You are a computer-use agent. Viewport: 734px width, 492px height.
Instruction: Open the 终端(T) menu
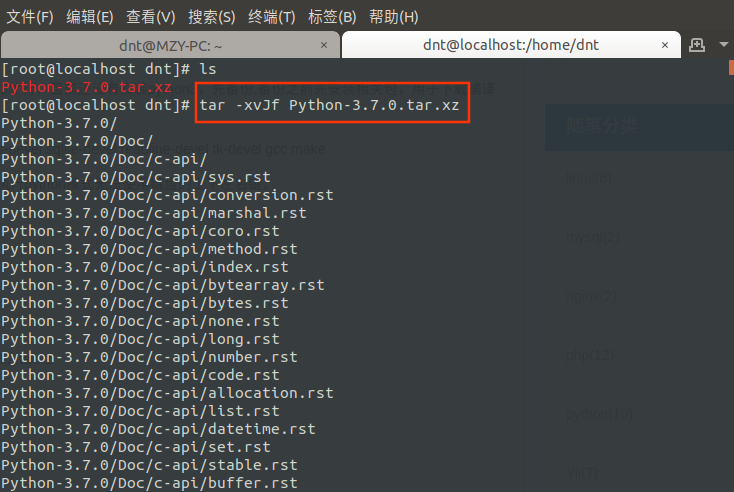(x=272, y=17)
